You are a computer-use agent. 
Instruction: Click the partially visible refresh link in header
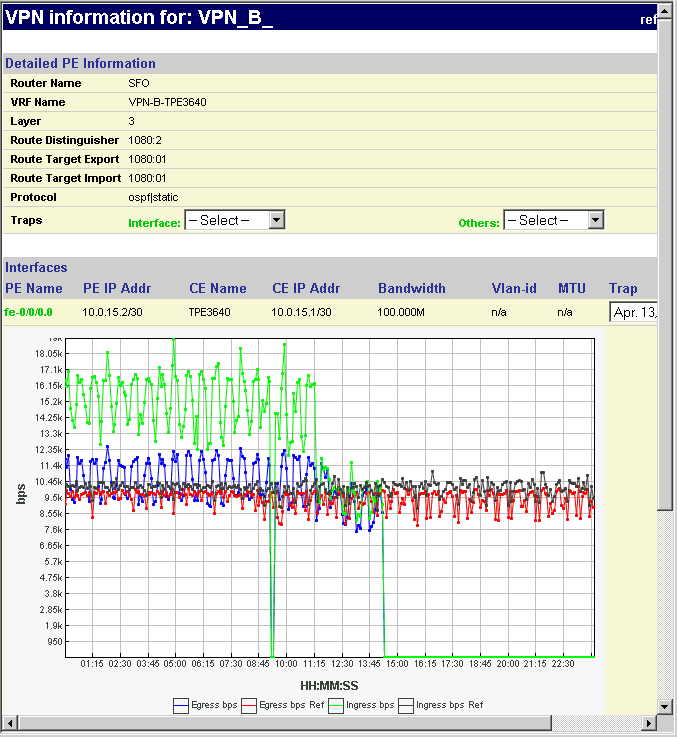tap(648, 18)
